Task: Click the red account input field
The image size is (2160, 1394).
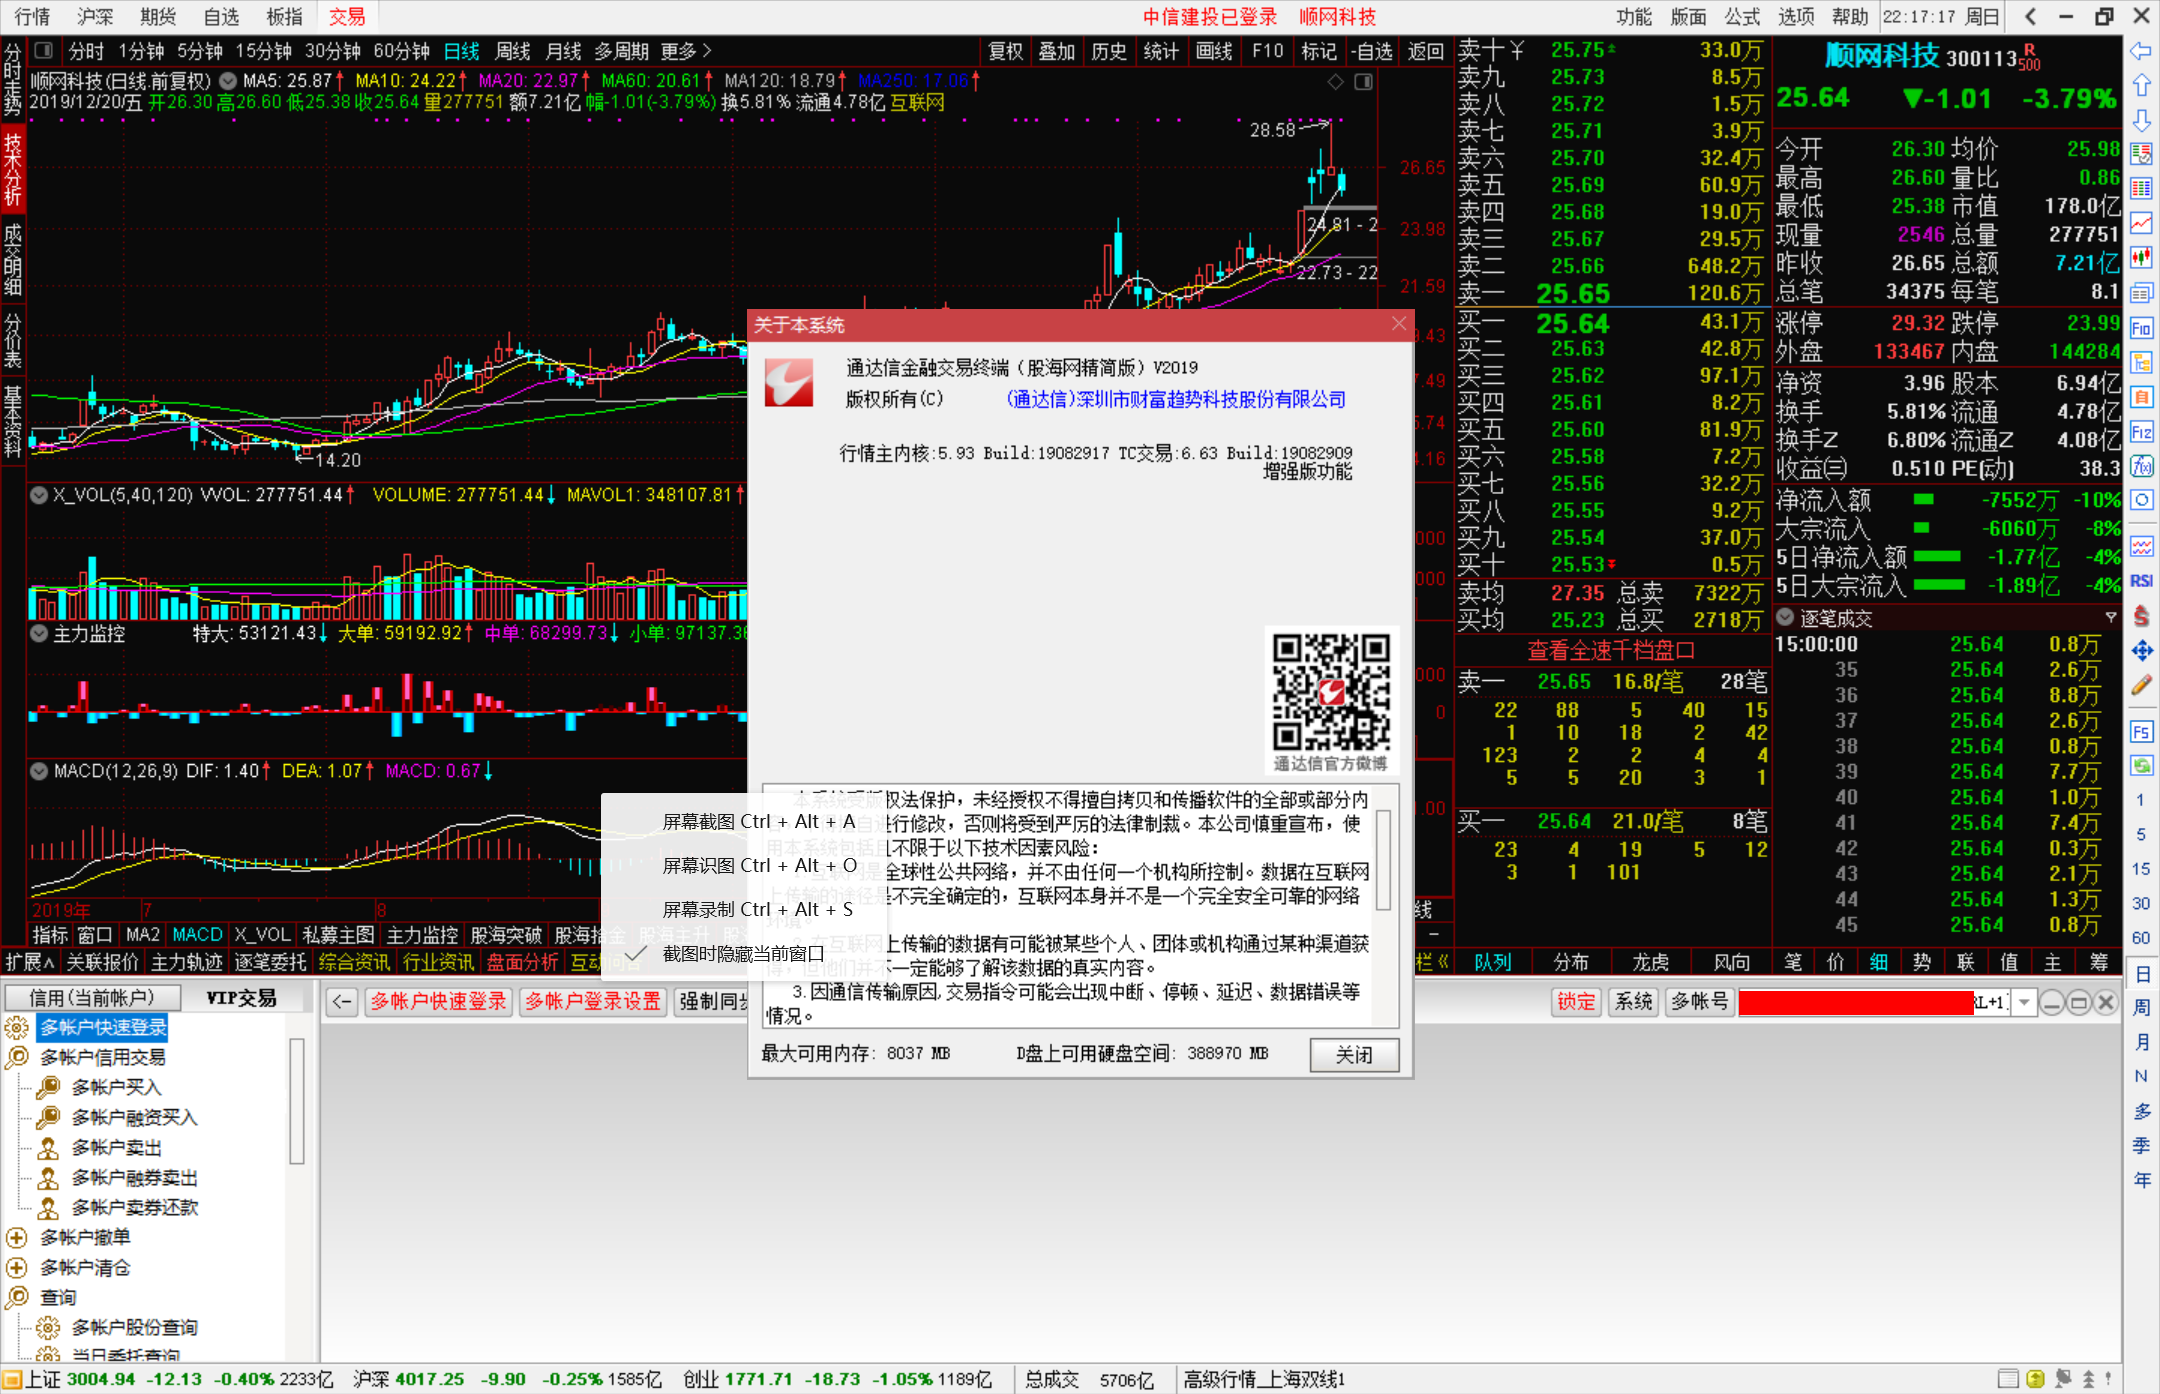Action: [1856, 1002]
